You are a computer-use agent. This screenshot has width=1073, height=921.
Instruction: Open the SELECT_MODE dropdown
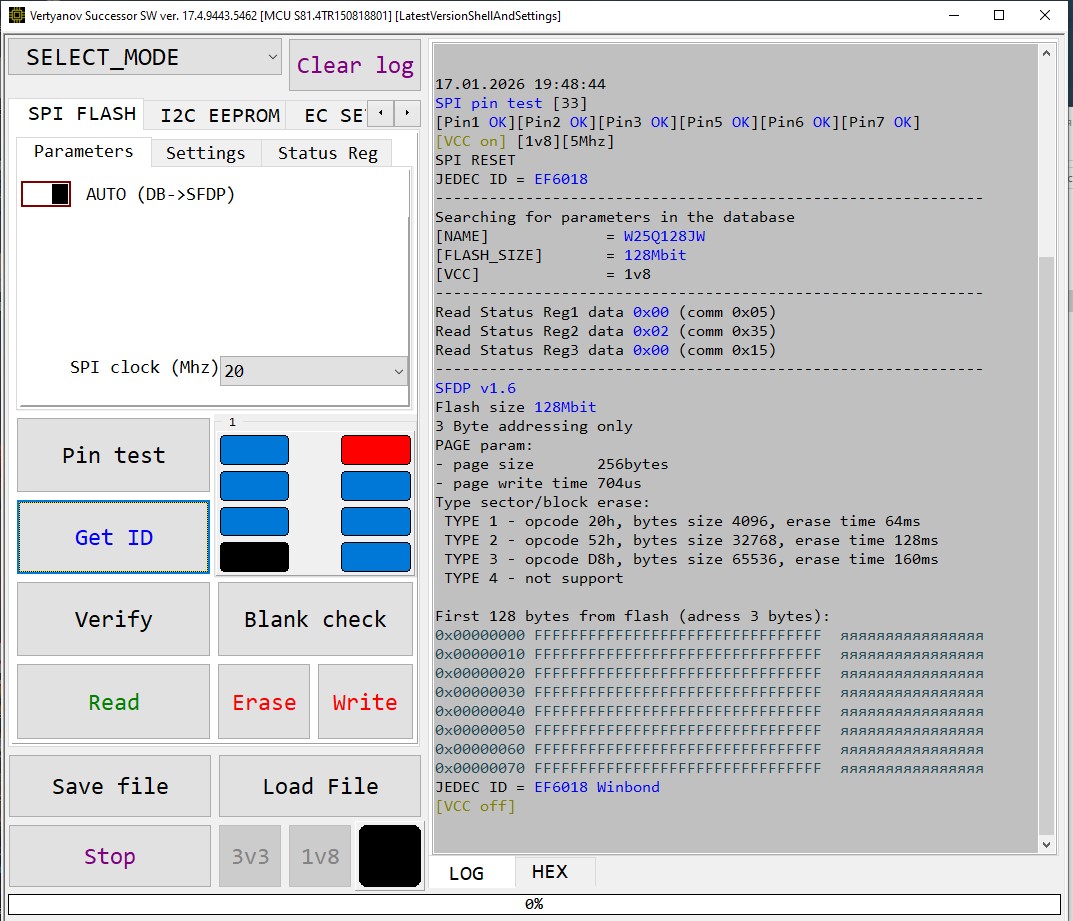coord(144,58)
